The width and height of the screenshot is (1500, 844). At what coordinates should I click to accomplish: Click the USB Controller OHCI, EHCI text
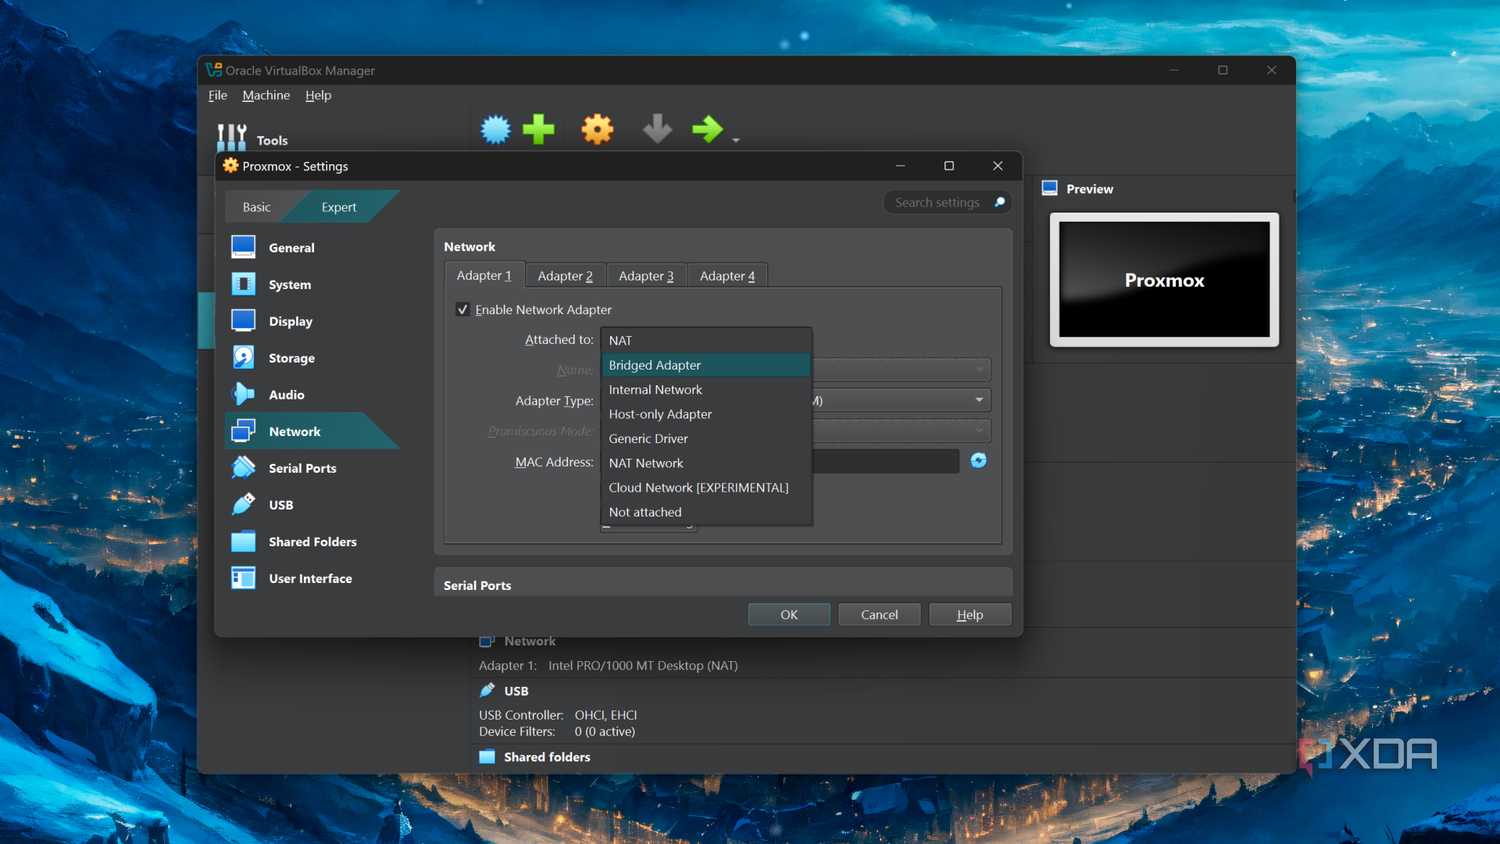click(x=558, y=715)
